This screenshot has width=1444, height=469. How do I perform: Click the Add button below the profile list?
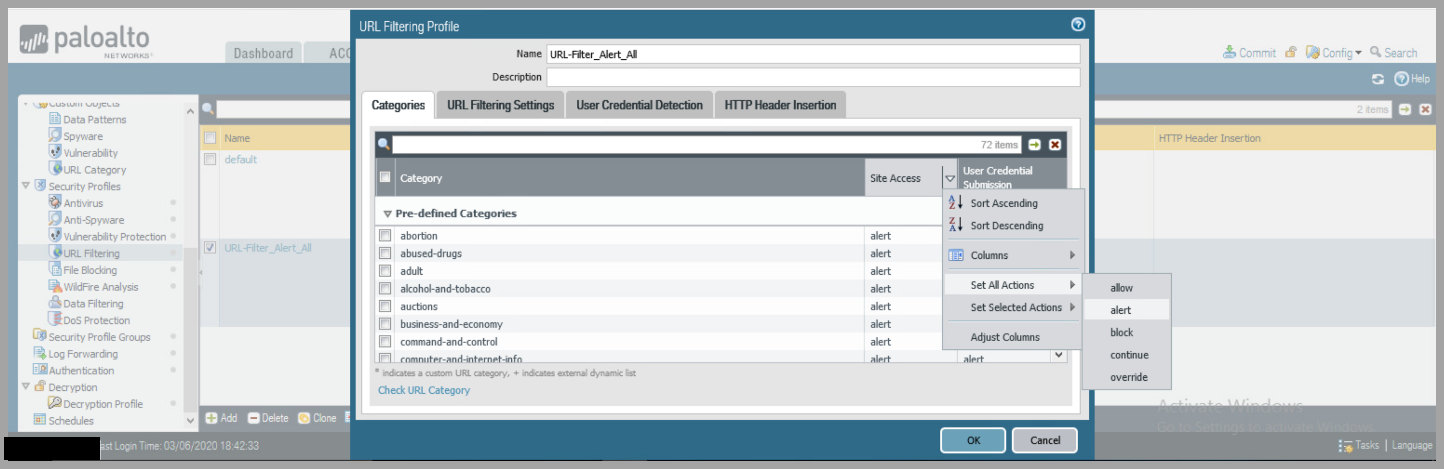pyautogui.click(x=222, y=418)
